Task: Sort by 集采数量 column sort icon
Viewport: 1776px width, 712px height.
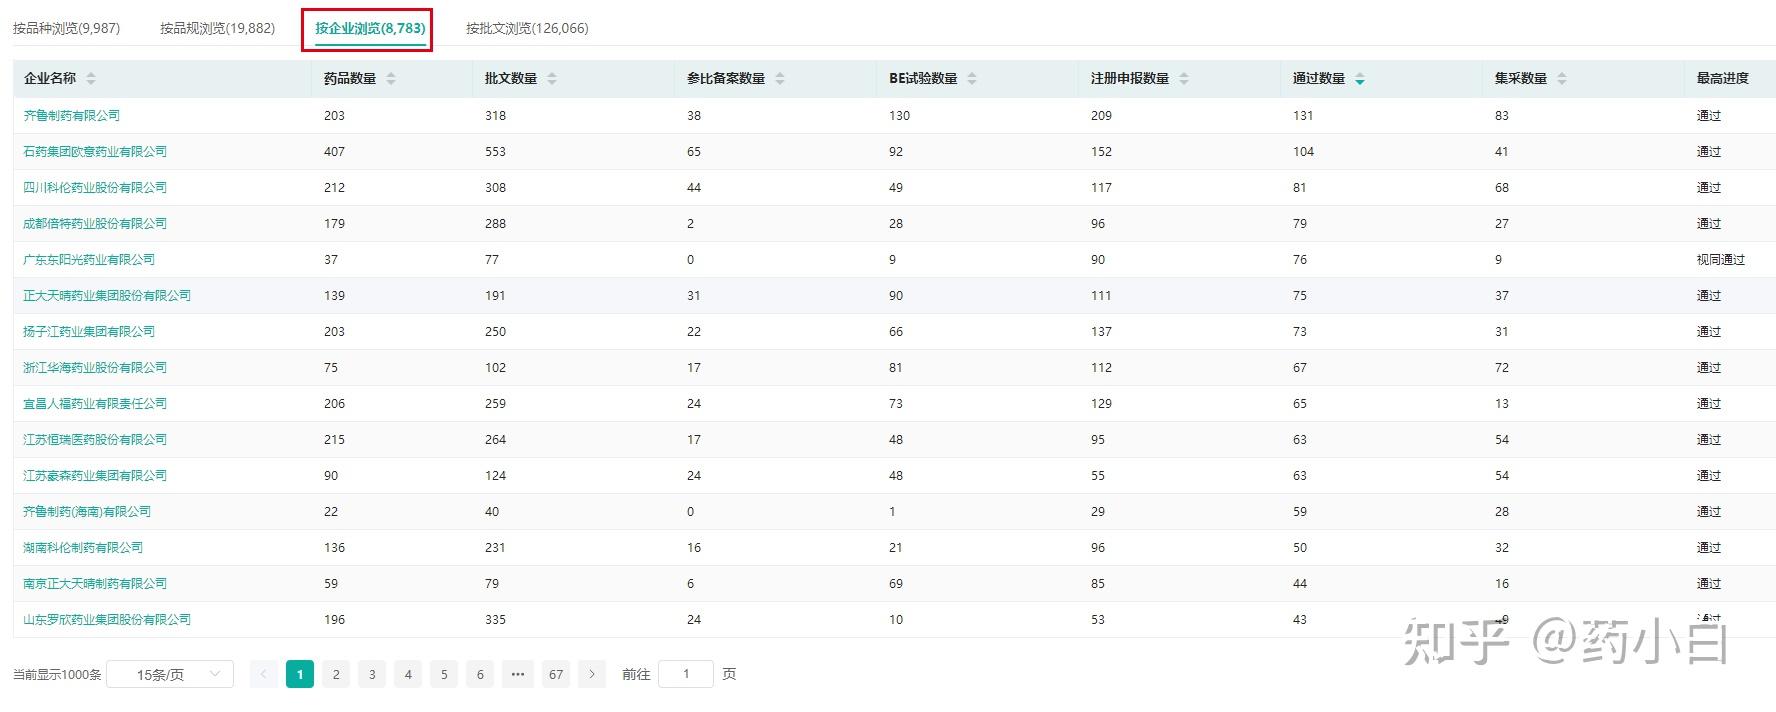Action: [1562, 79]
